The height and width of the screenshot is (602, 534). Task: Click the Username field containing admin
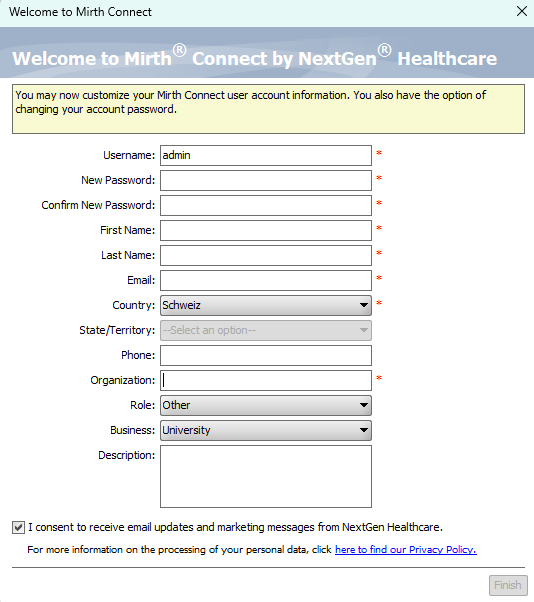[266, 155]
